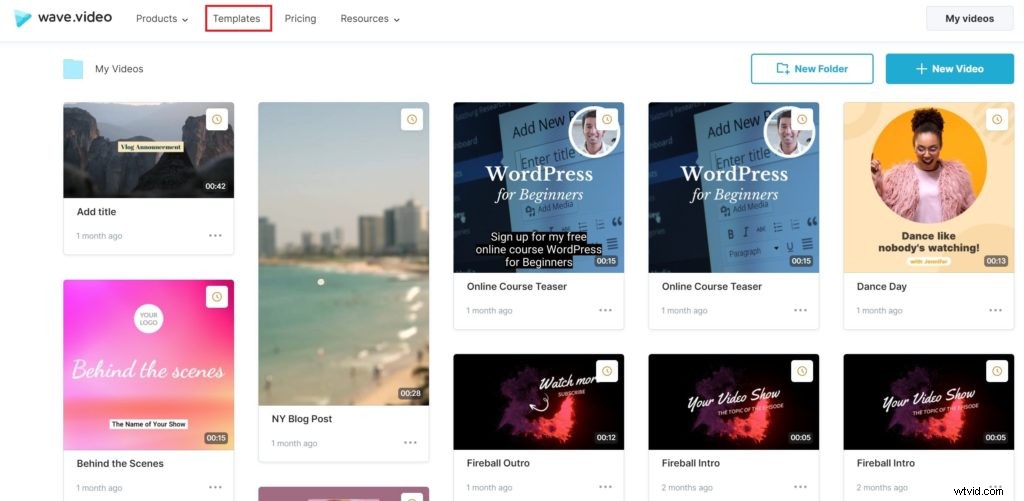Click the 'NY Blog Post' video title
1024x501 pixels.
coord(302,419)
